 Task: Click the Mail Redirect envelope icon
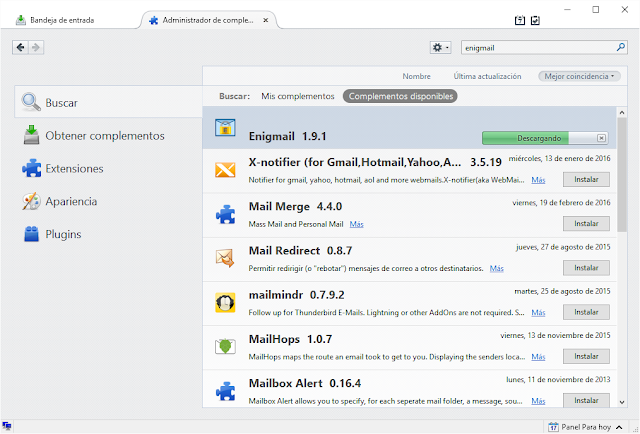point(225,258)
